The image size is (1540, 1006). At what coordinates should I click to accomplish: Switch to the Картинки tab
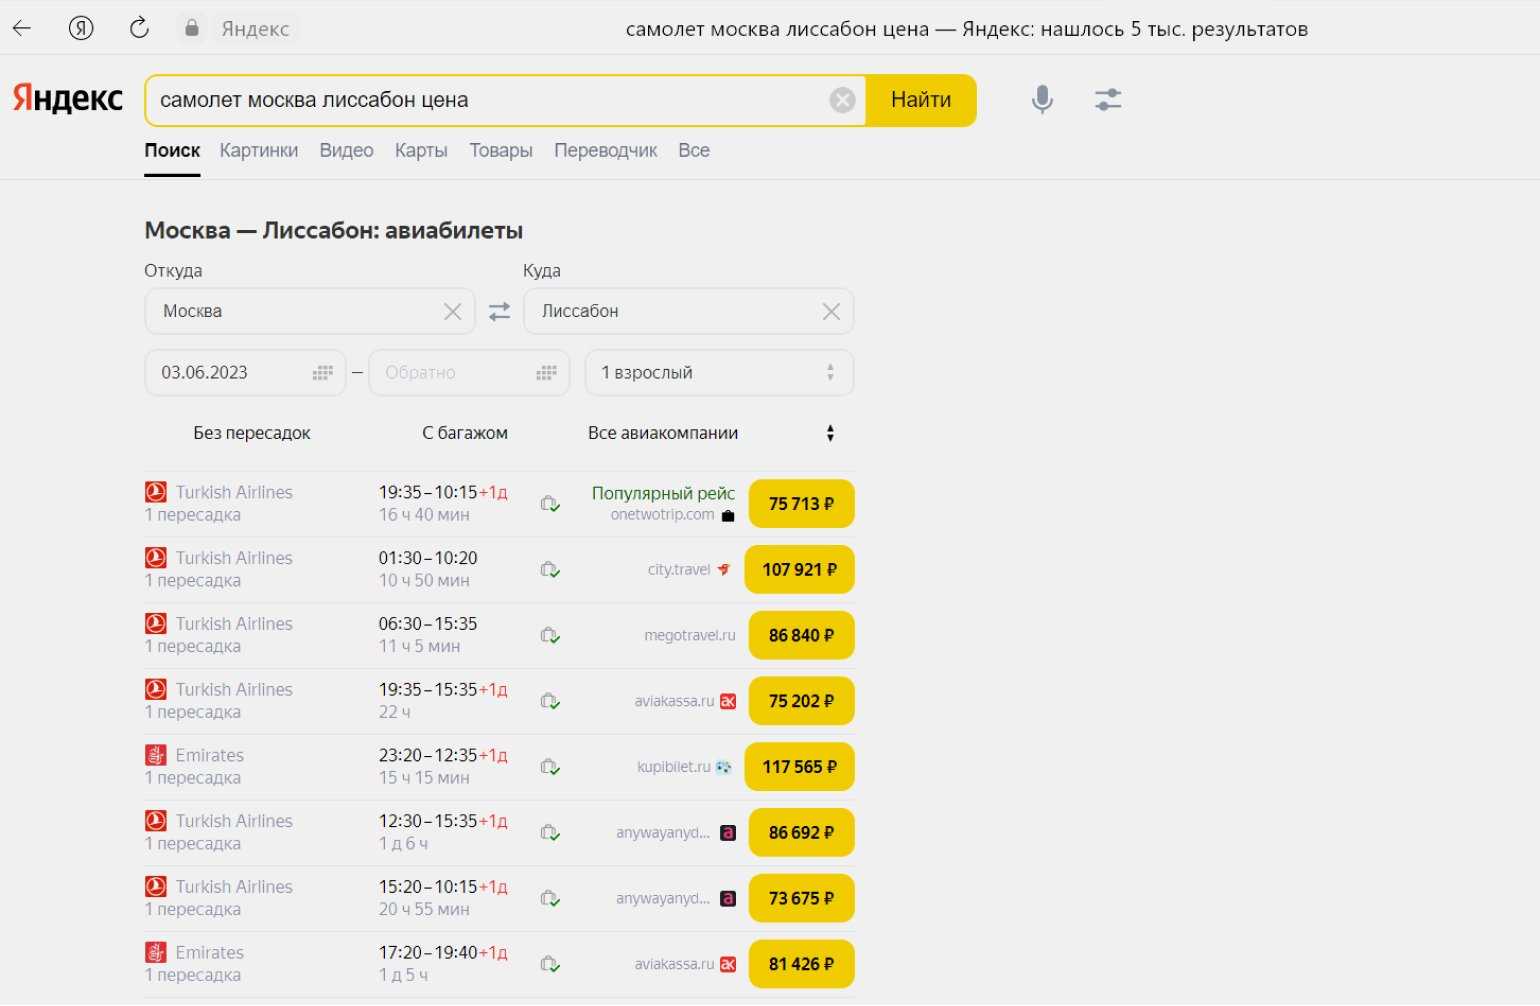258,151
